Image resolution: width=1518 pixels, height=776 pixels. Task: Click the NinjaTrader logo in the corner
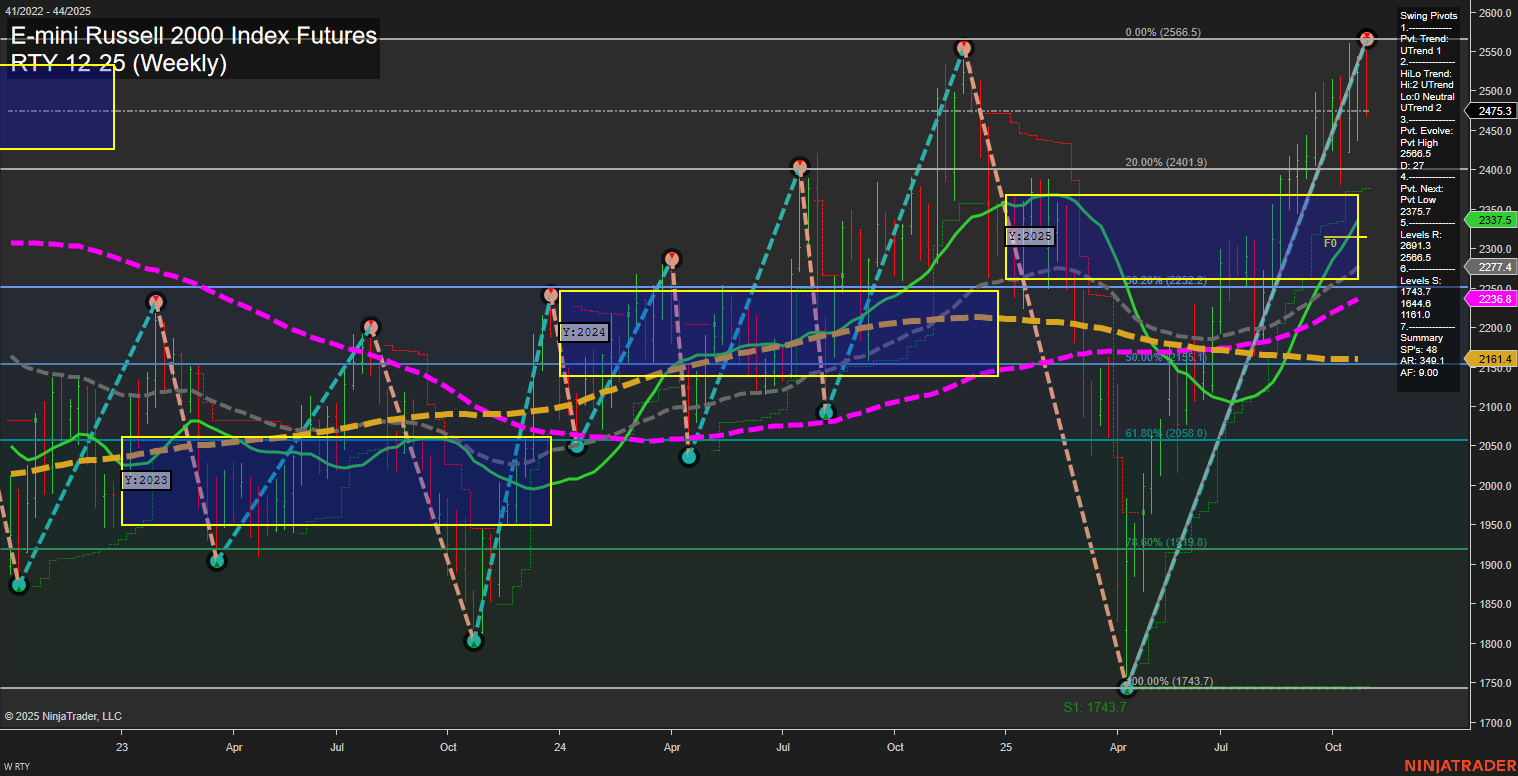1459,765
